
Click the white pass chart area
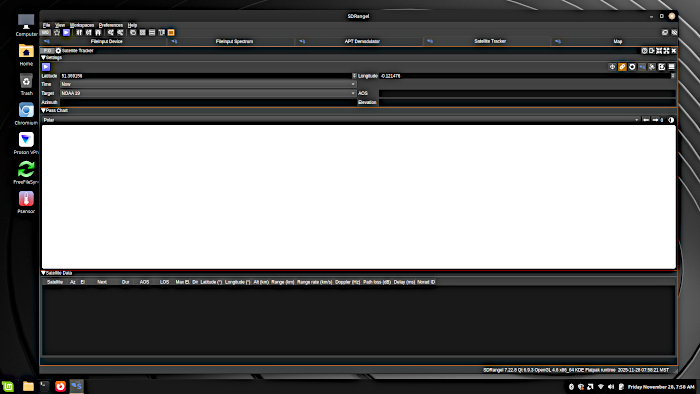click(x=358, y=197)
